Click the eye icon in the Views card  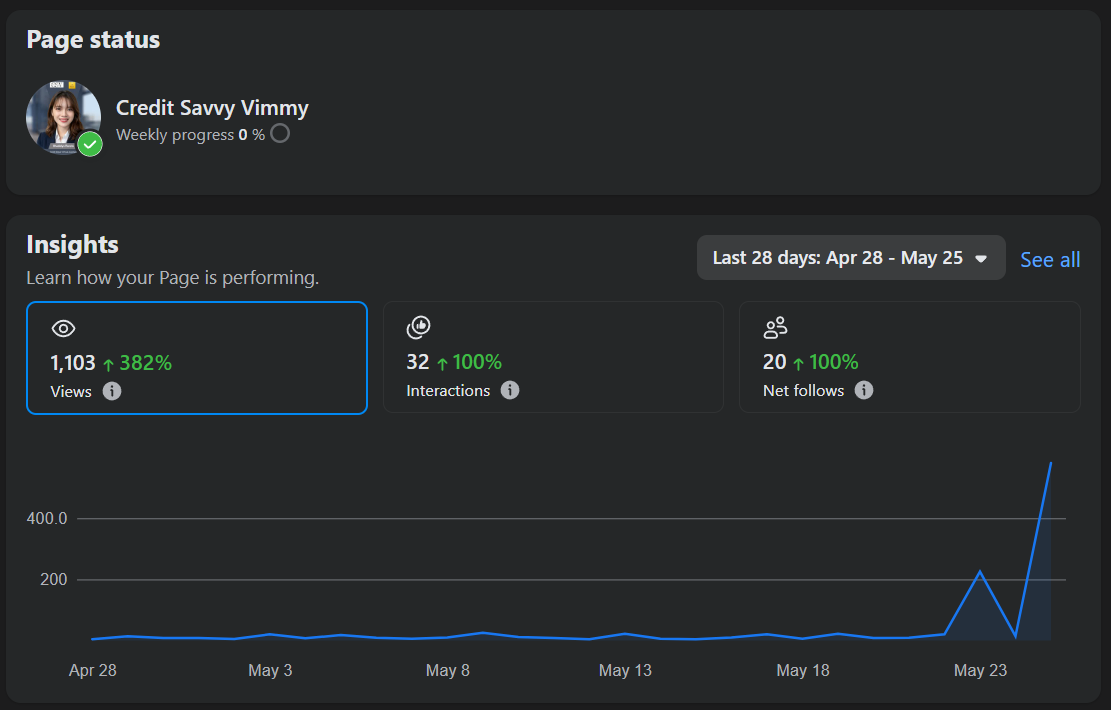point(63,328)
